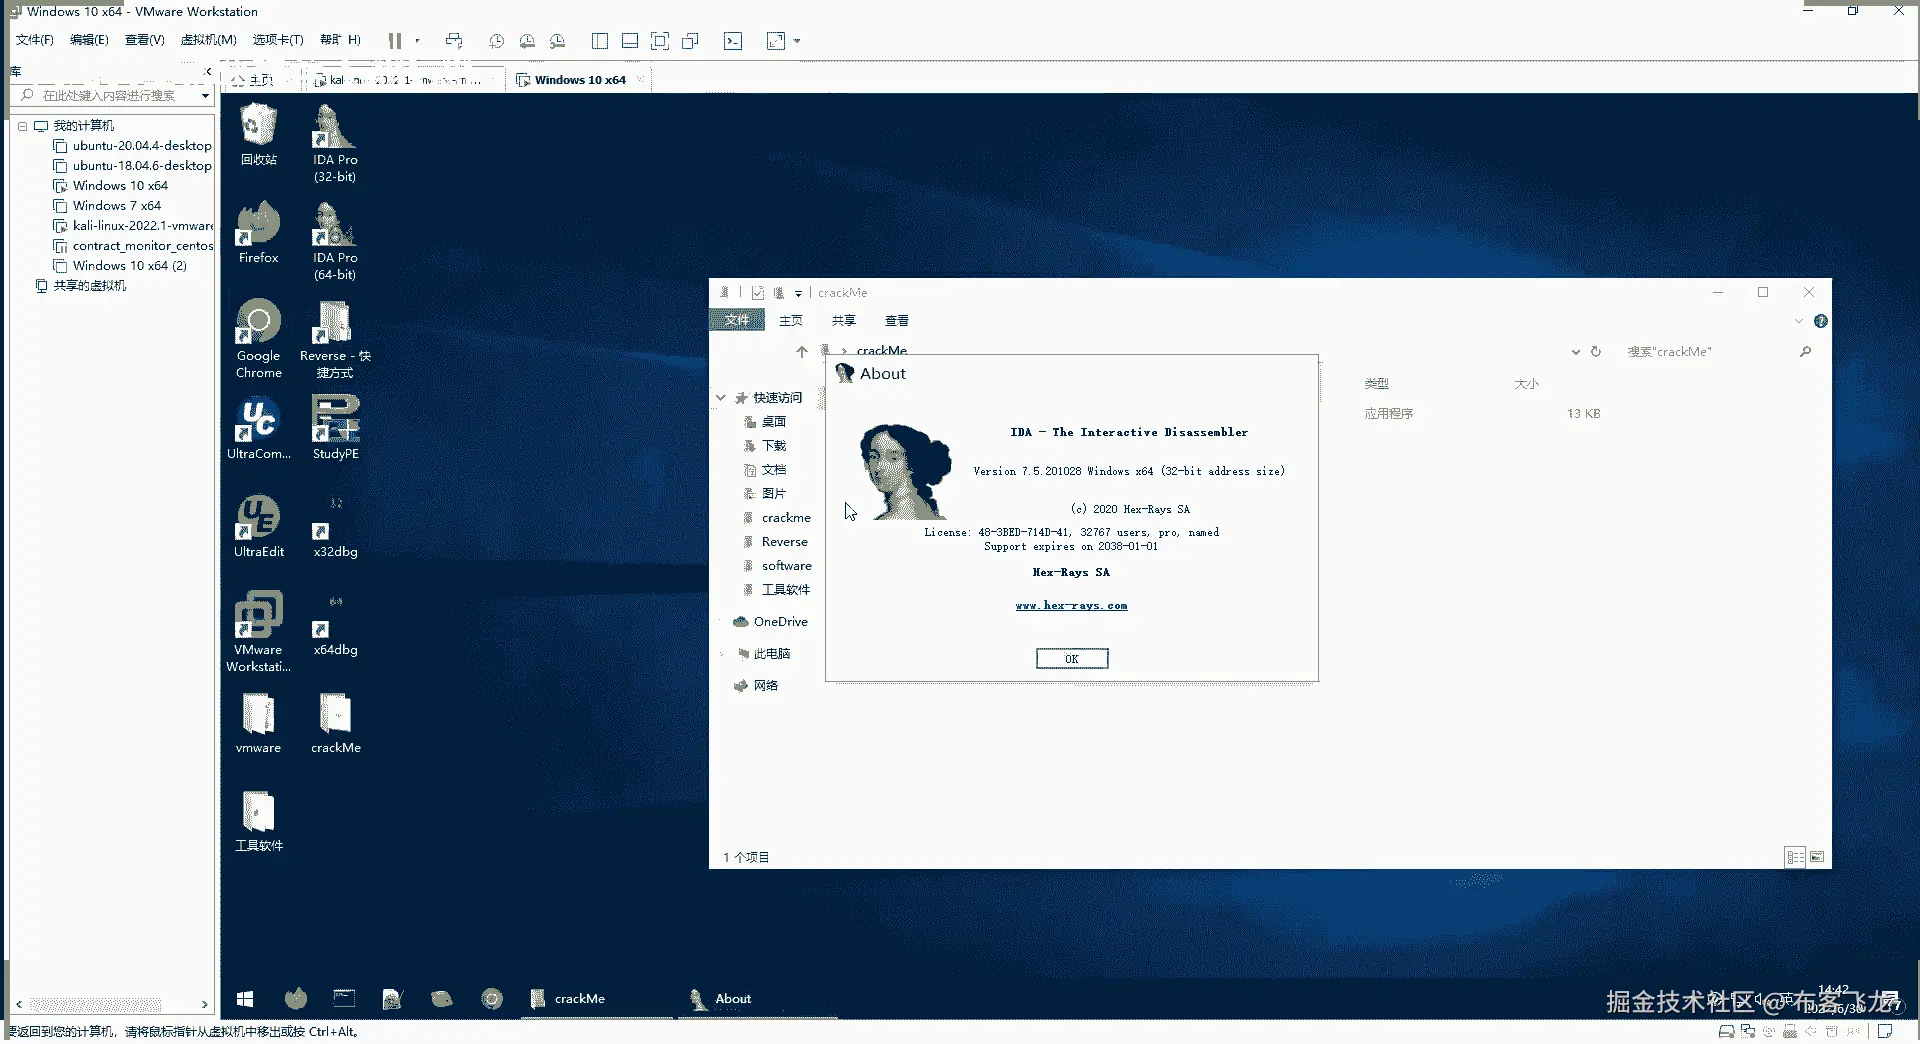Open the library search box dropdown arrow
Image resolution: width=1920 pixels, height=1044 pixels.
tap(205, 96)
